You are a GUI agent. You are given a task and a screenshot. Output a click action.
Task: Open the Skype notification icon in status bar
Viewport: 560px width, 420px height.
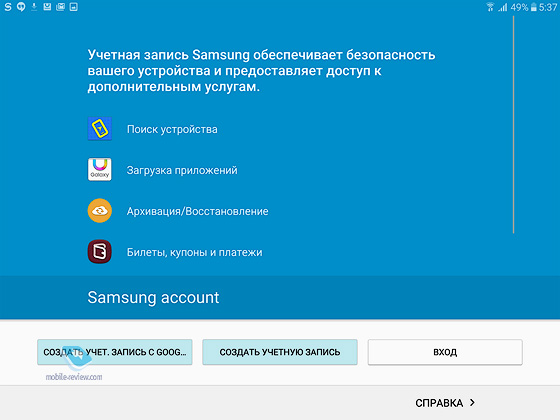8,7
